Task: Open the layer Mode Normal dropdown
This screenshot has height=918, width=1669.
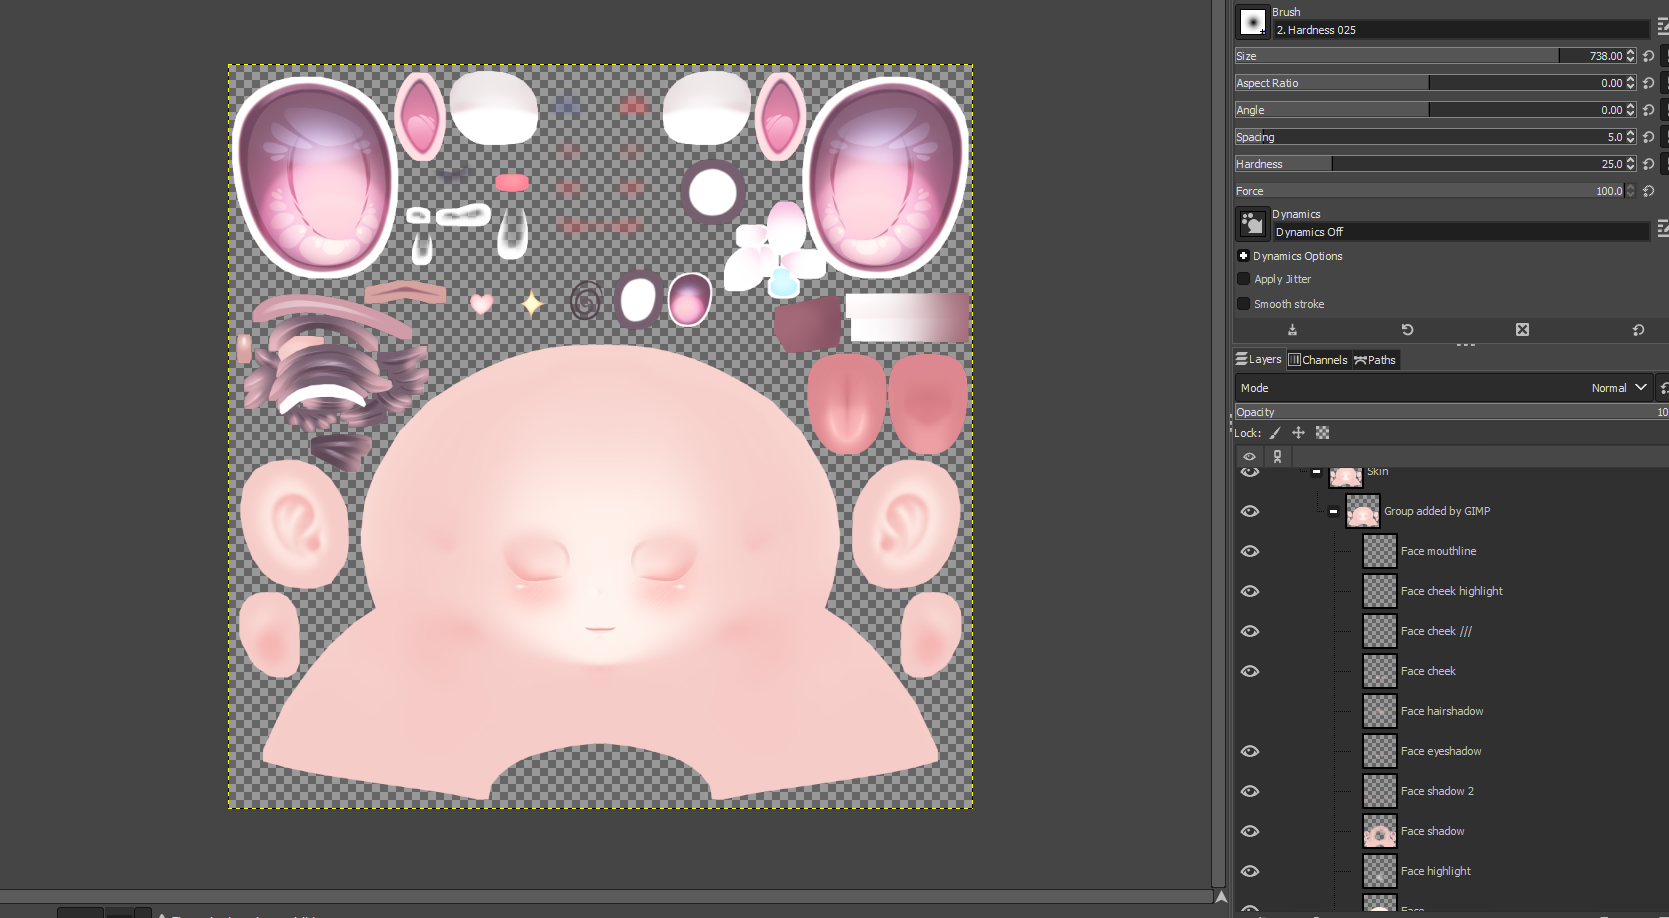Action: (1445, 388)
